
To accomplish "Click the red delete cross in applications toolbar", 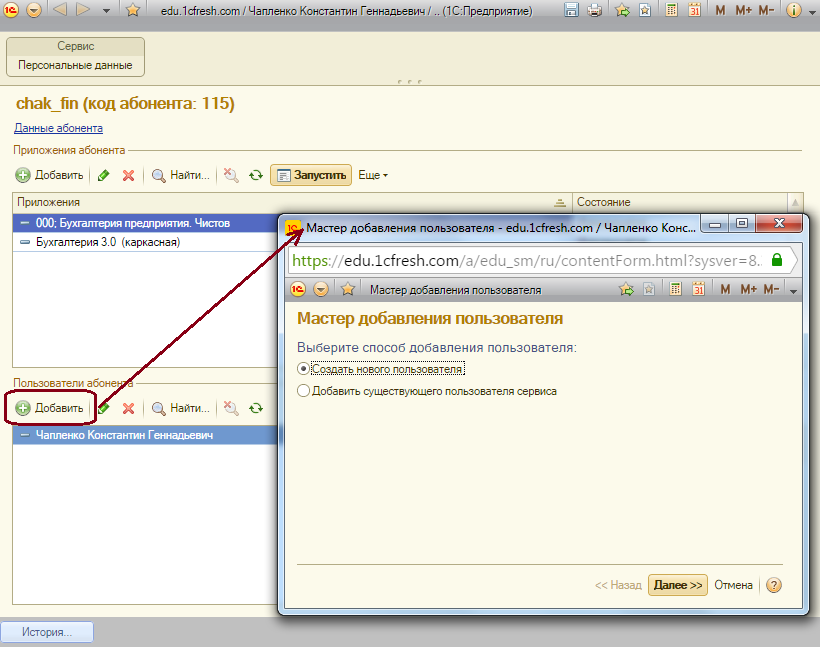I will pos(128,175).
